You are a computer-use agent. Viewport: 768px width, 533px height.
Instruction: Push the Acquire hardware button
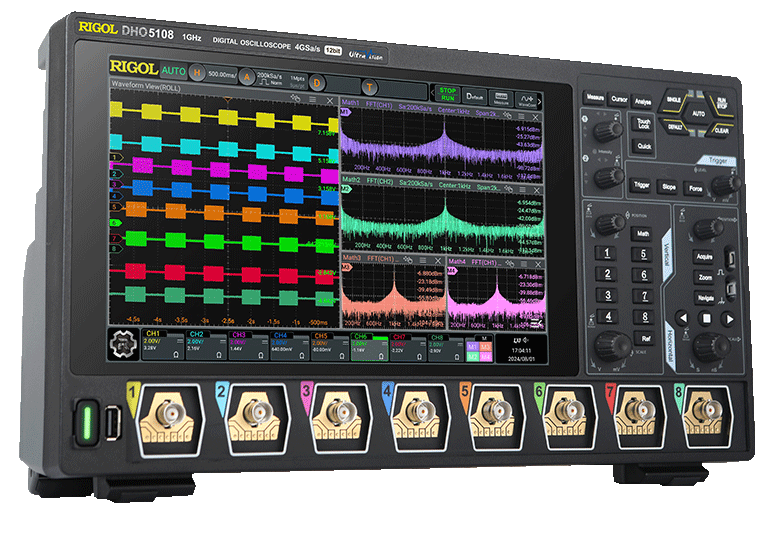coord(704,257)
